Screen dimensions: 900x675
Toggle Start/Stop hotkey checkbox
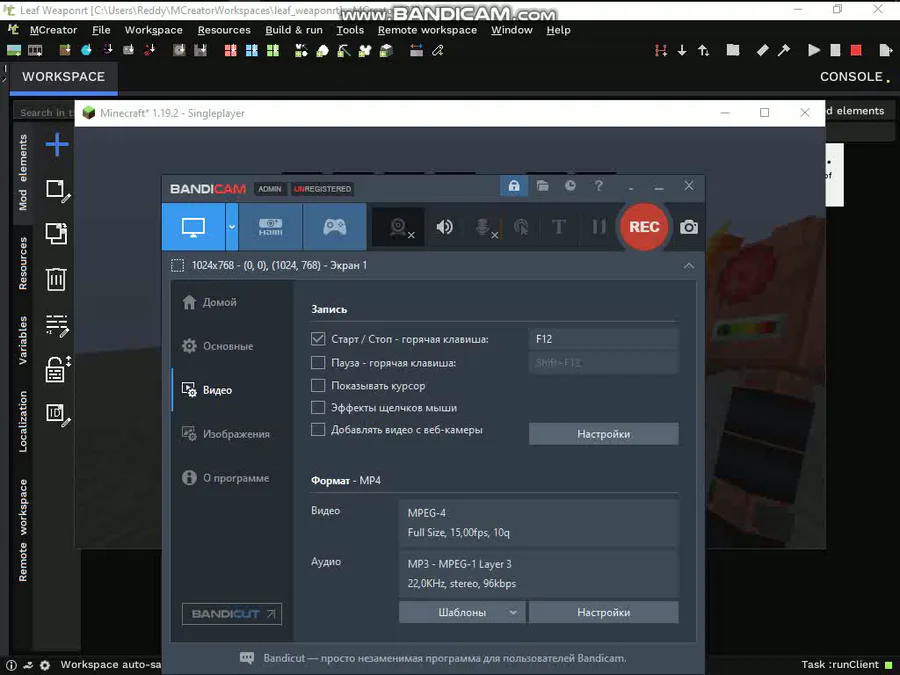[318, 339]
